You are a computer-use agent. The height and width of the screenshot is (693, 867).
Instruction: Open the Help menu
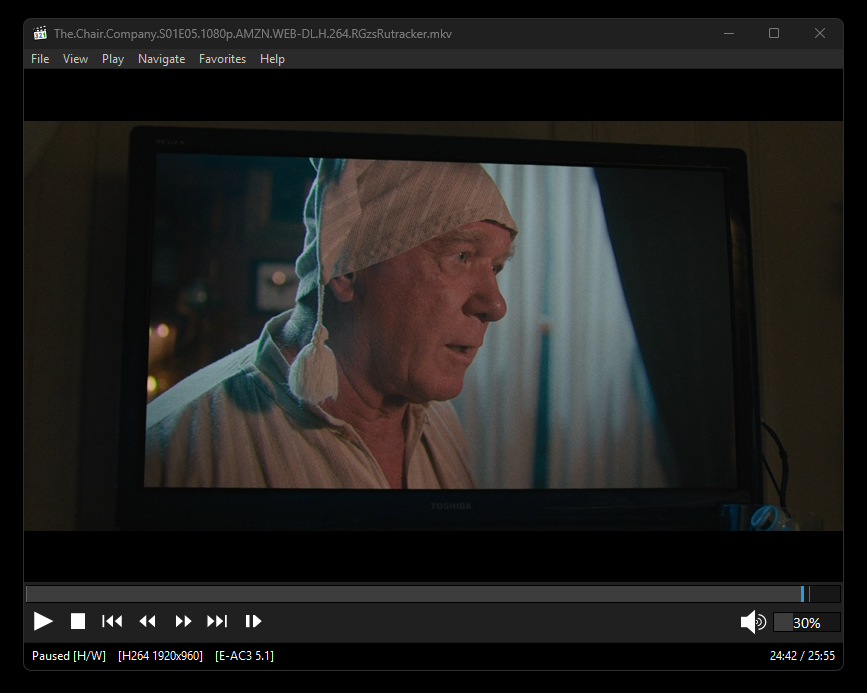pyautogui.click(x=272, y=59)
